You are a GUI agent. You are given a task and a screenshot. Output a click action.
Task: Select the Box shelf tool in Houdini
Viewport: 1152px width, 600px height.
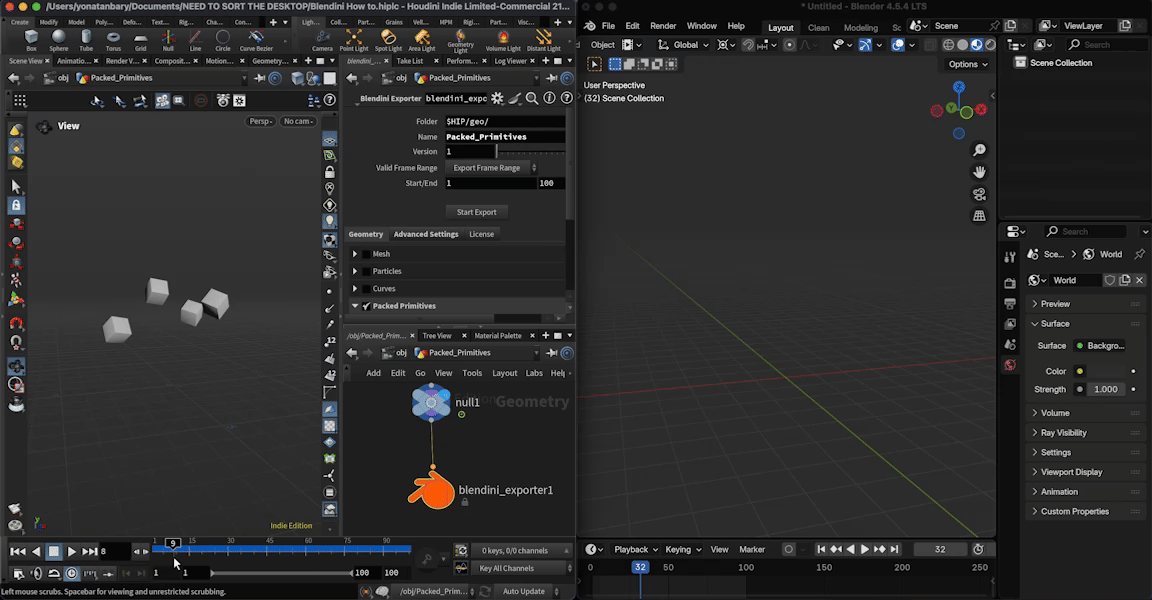(31, 40)
